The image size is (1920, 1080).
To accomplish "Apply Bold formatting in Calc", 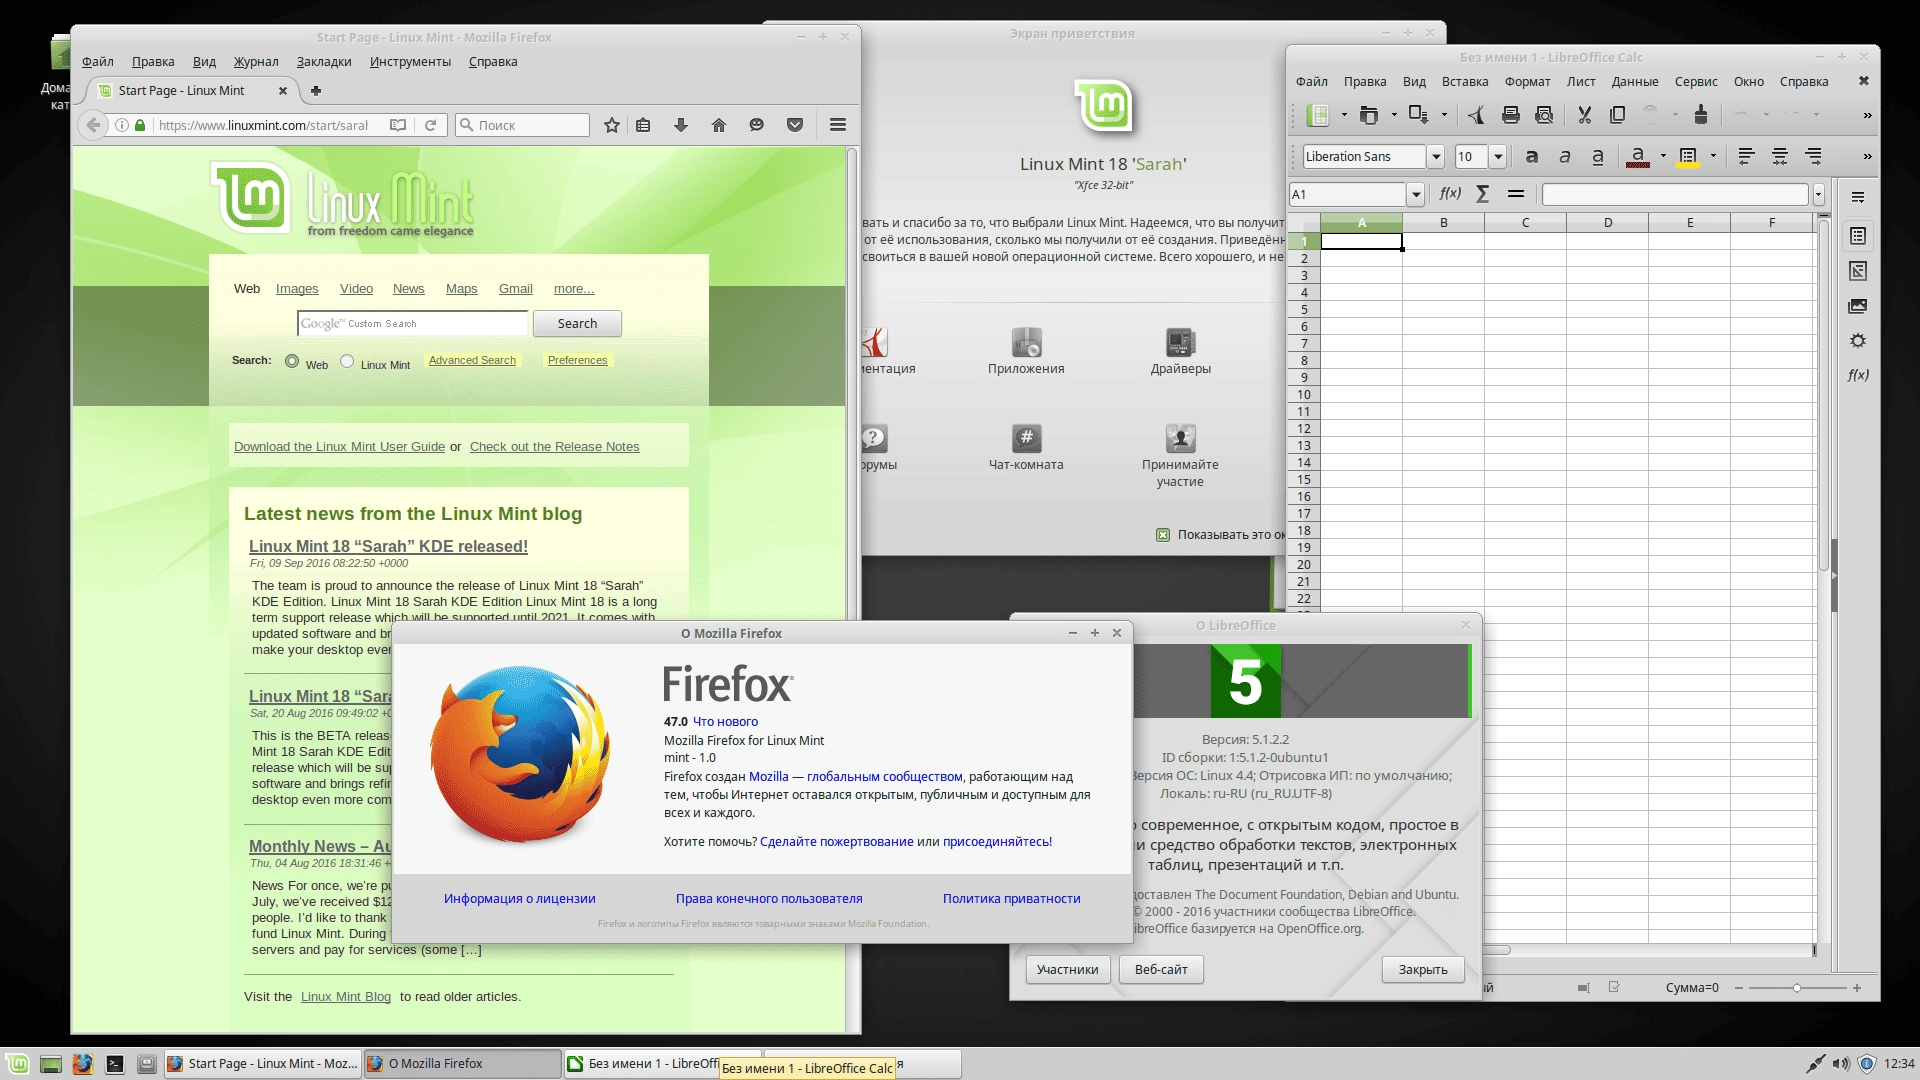I will [x=1531, y=157].
